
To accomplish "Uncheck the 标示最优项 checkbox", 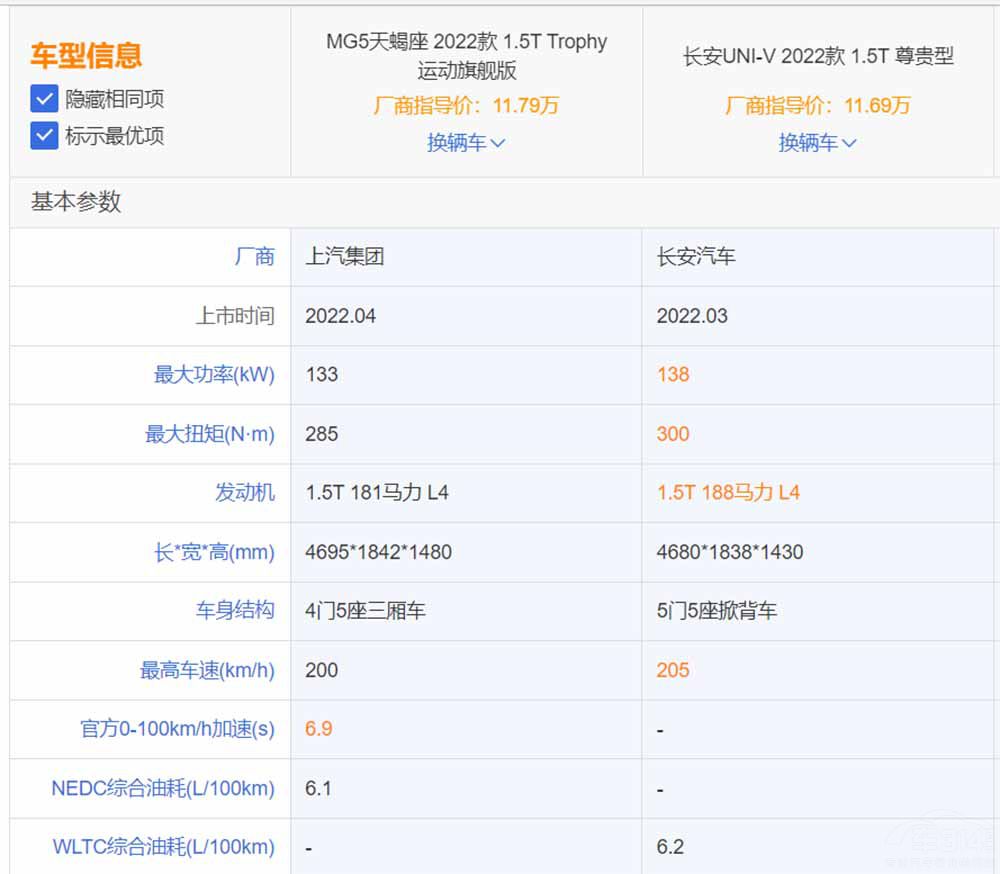I will tap(44, 135).
